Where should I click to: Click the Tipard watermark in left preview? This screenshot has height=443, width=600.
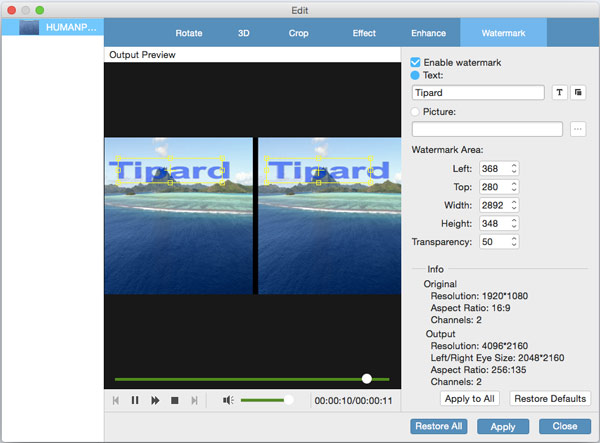170,170
